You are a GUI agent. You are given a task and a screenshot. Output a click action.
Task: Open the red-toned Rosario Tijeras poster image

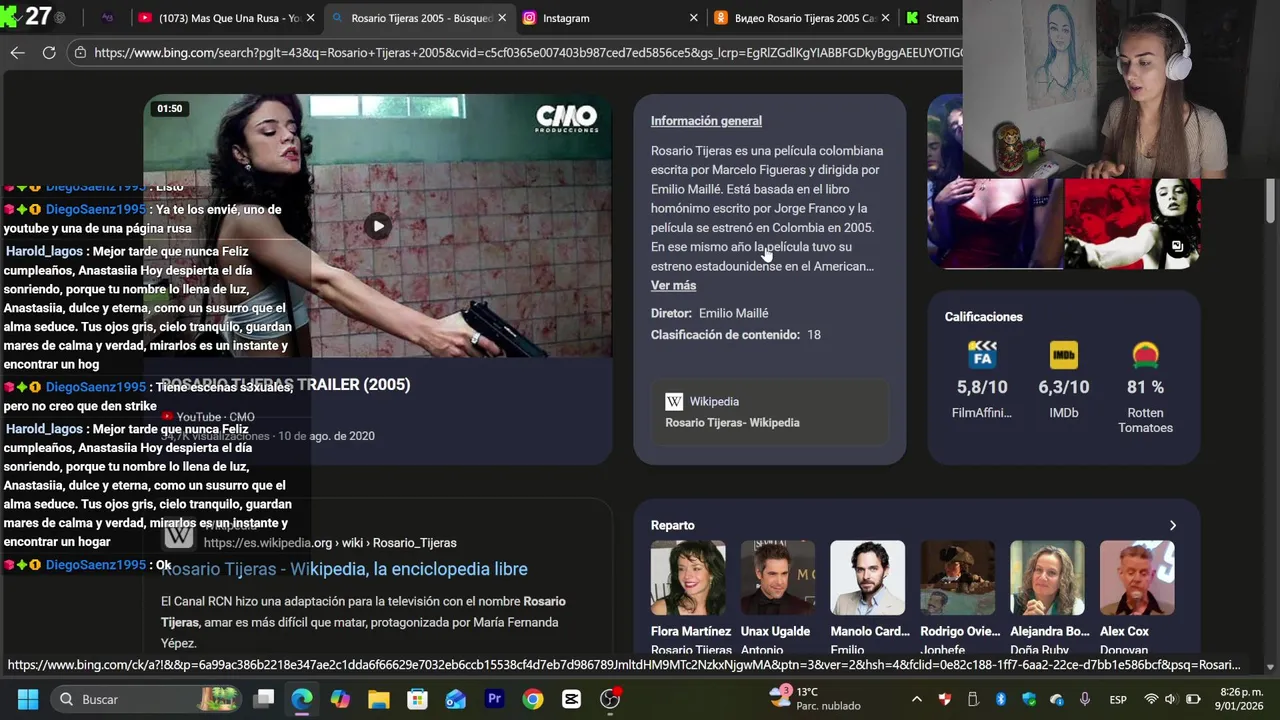(1132, 224)
